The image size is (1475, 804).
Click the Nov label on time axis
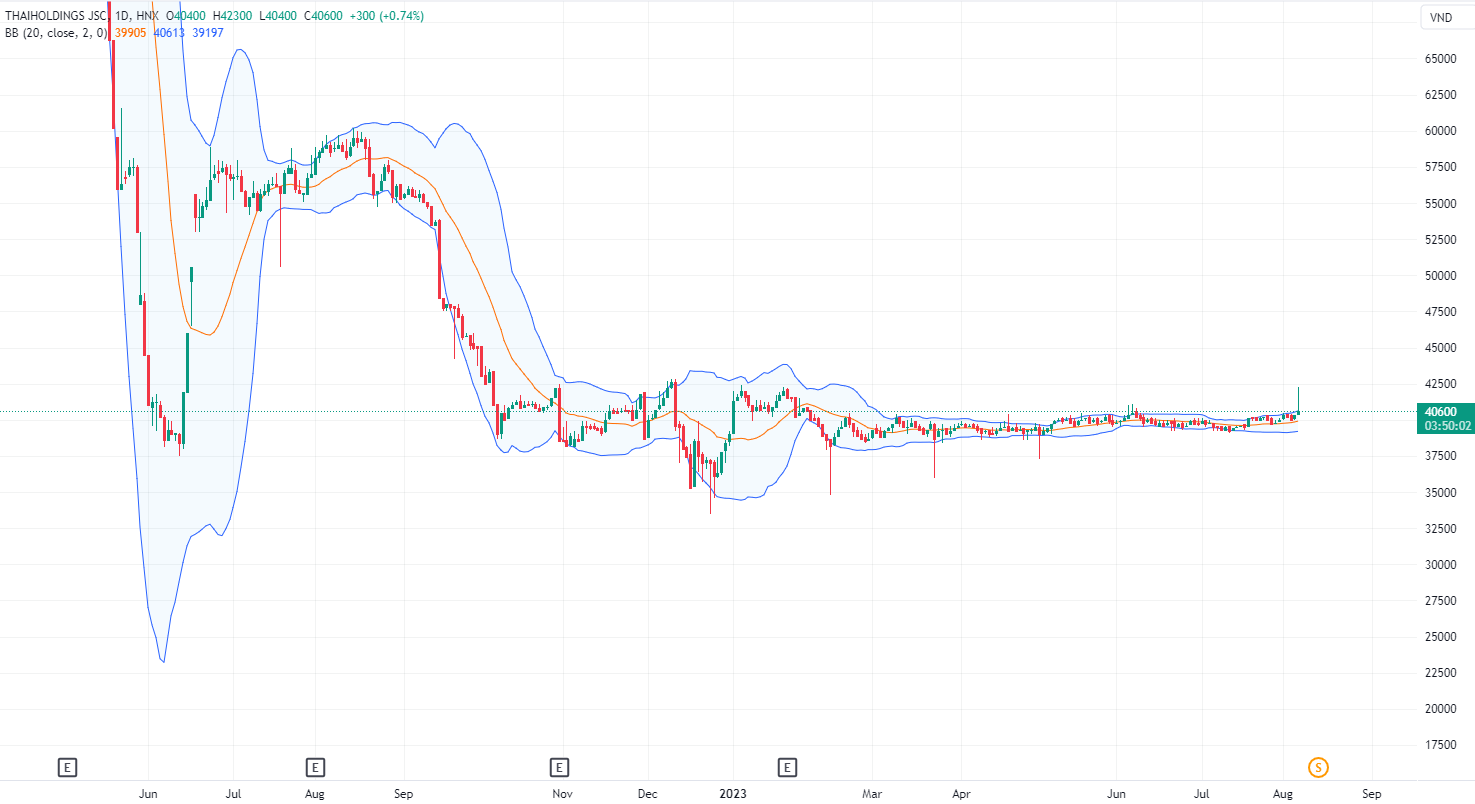(562, 793)
